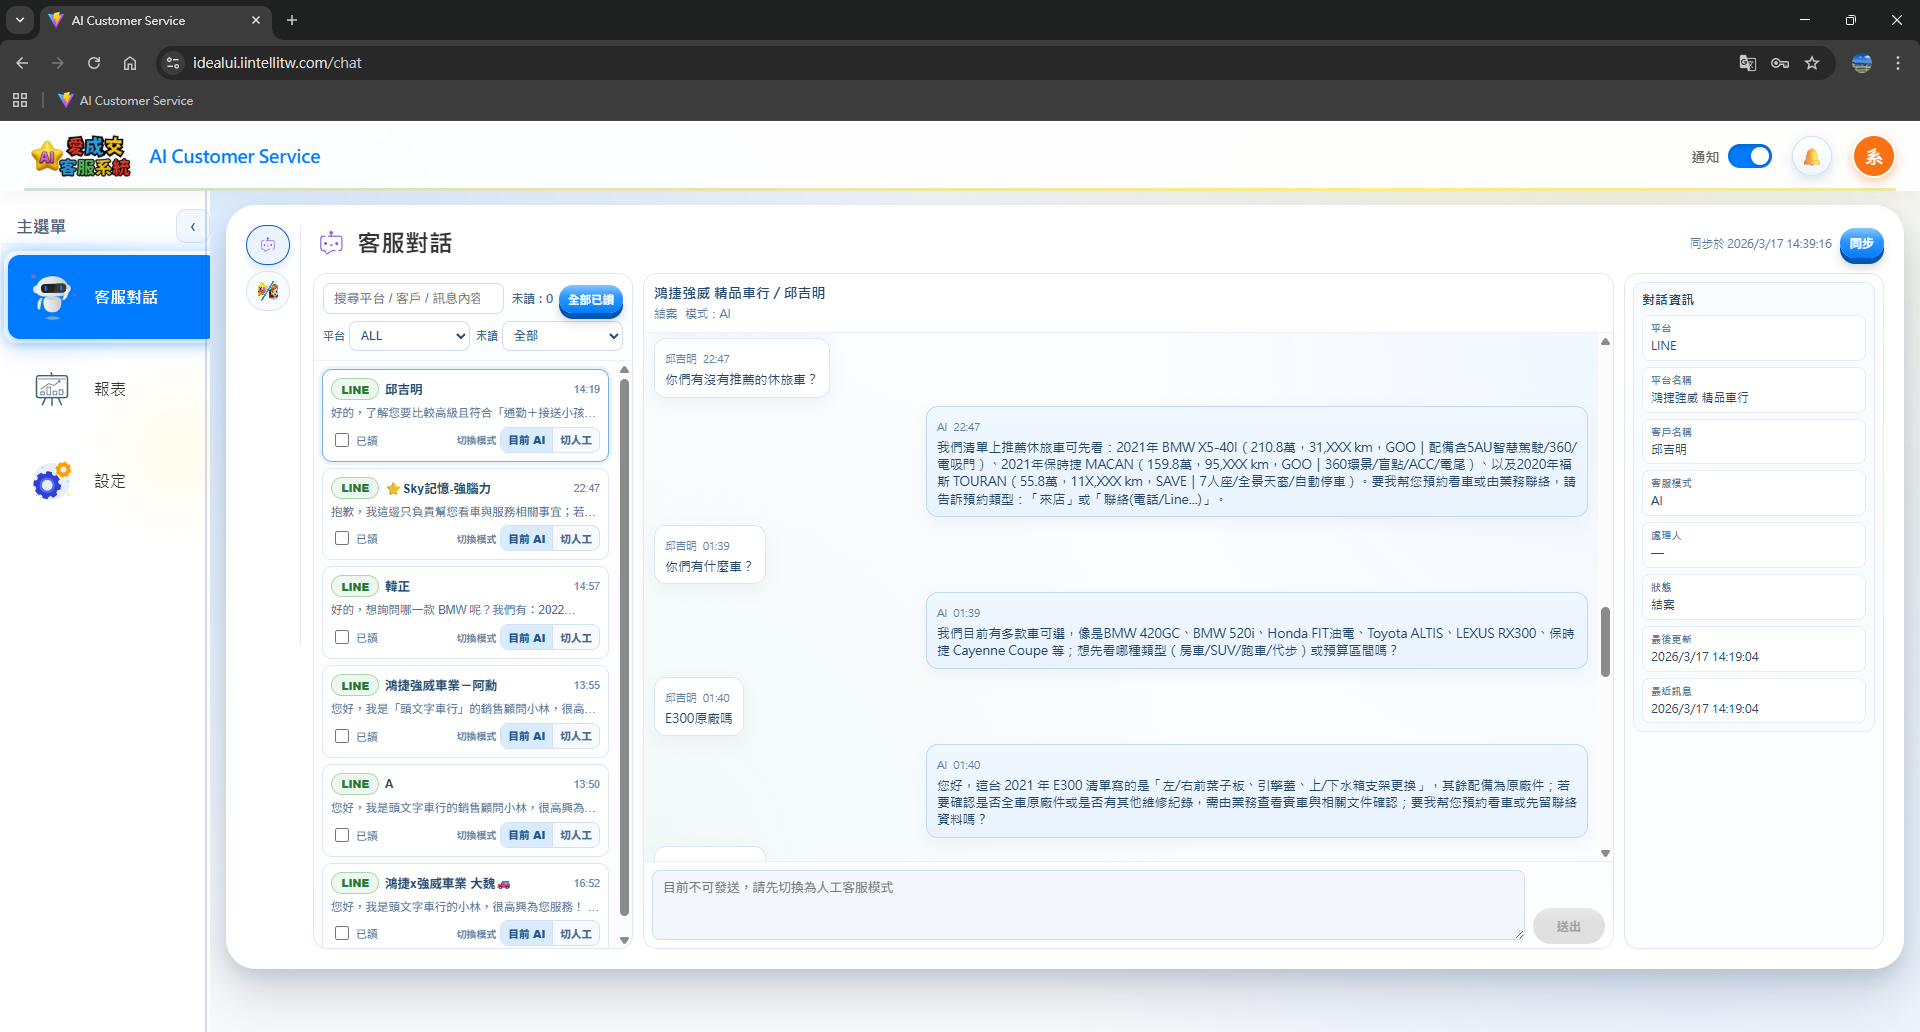
Task: Check the 已讀 checkbox for 韓正
Action: pyautogui.click(x=342, y=637)
